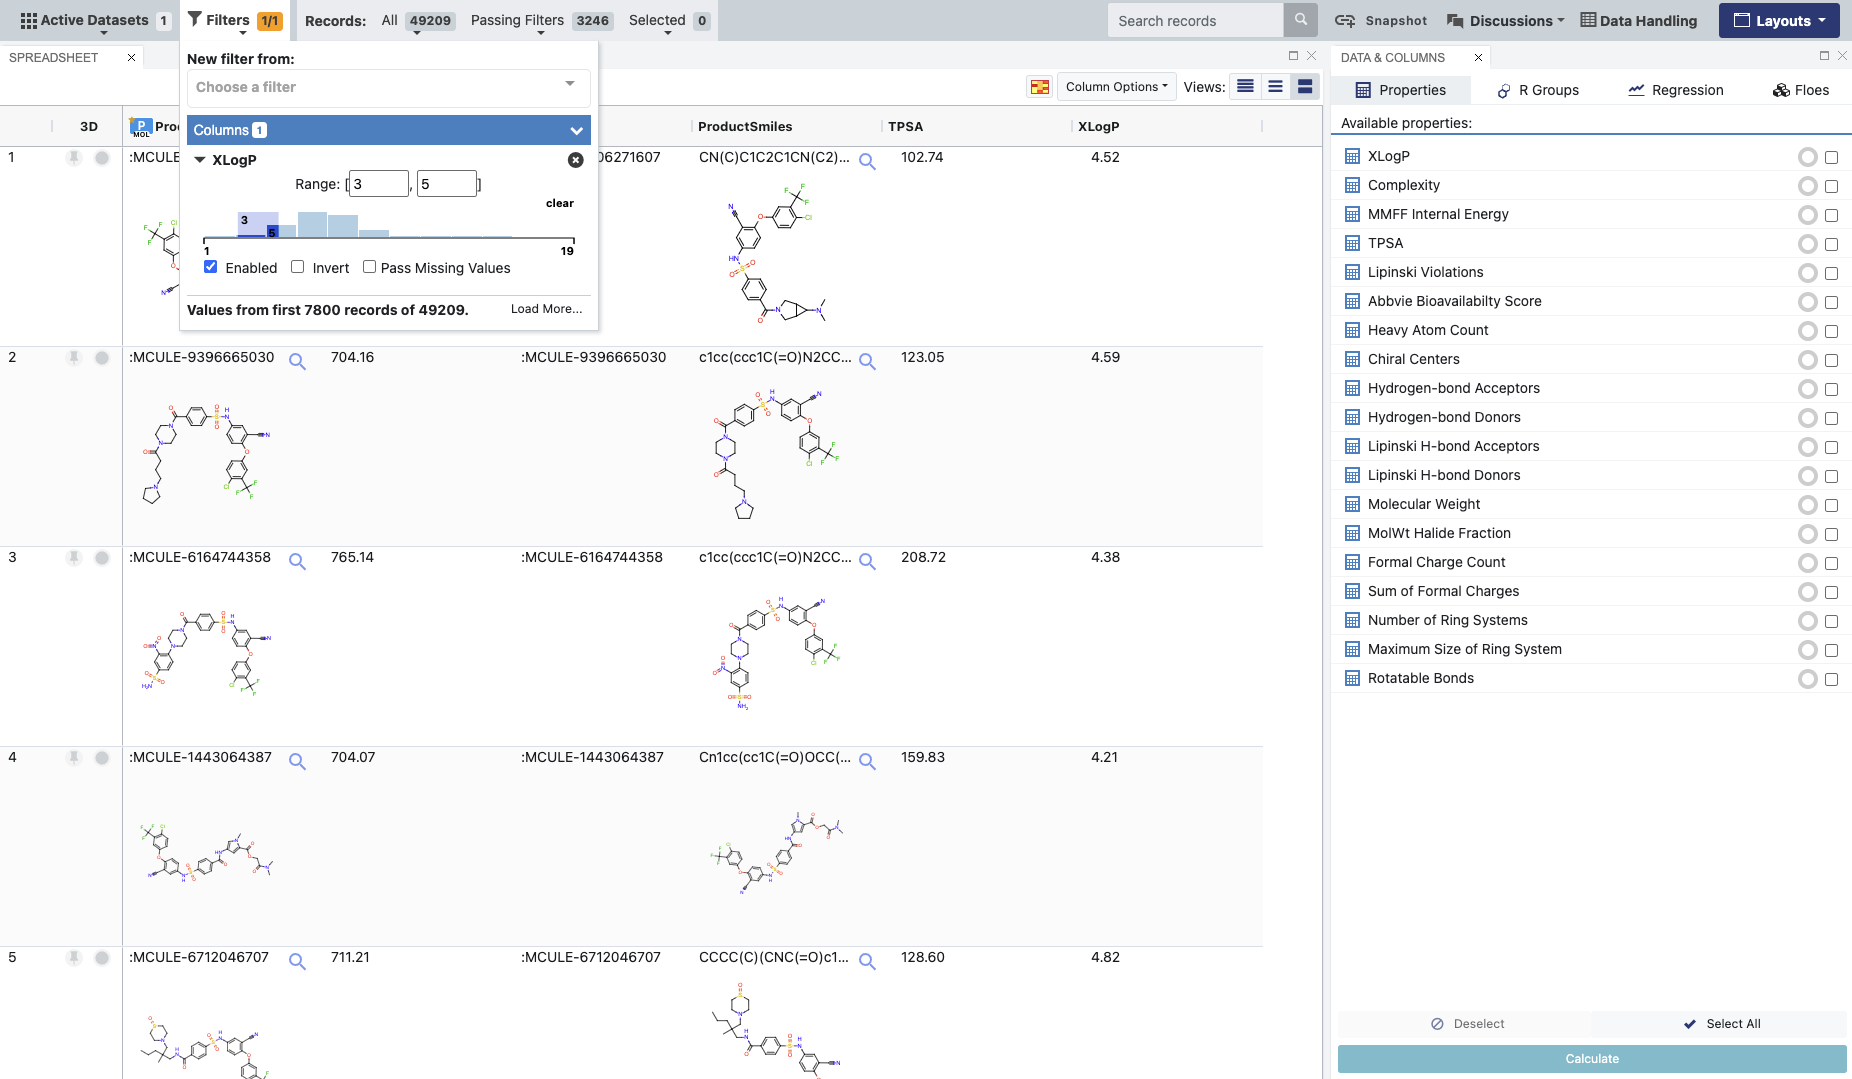This screenshot has height=1079, width=1852.
Task: Open the Column Options dropdown
Action: tap(1116, 87)
